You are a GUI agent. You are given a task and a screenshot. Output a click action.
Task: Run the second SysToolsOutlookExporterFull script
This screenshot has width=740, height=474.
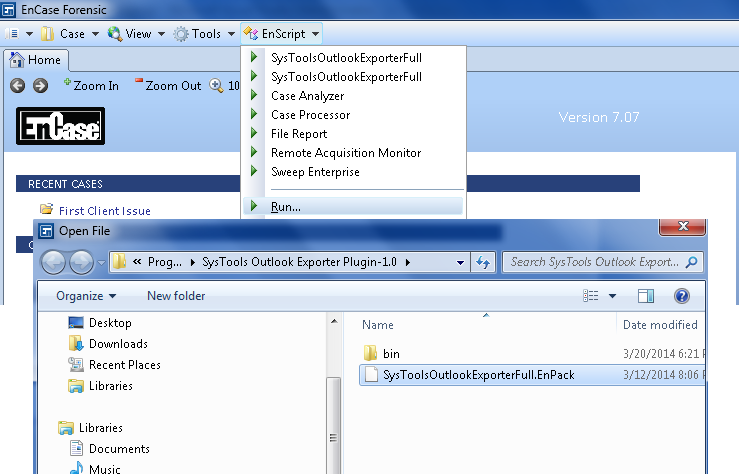point(346,77)
